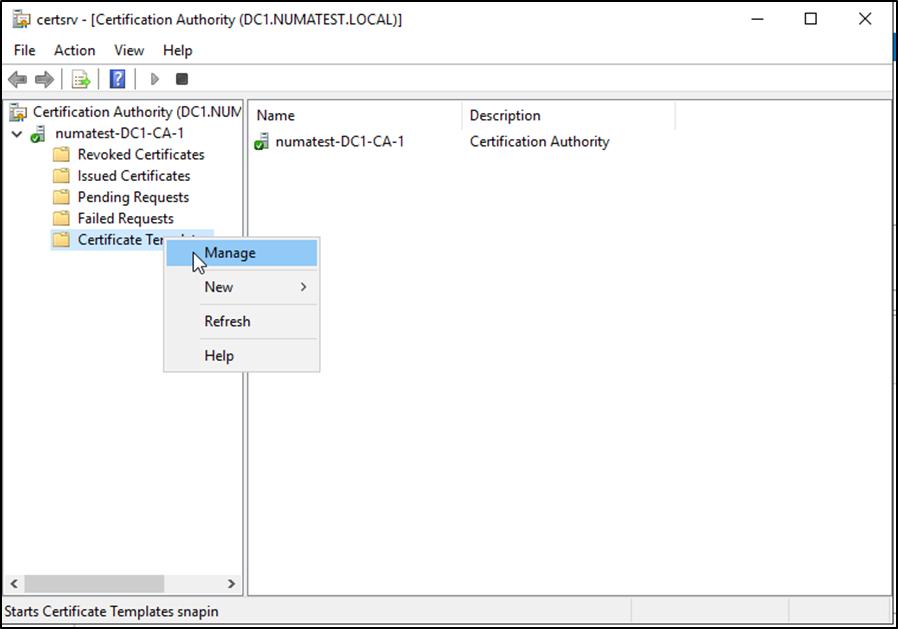The image size is (898, 629).
Task: Click the Back arrow toolbar icon
Action: (x=17, y=79)
